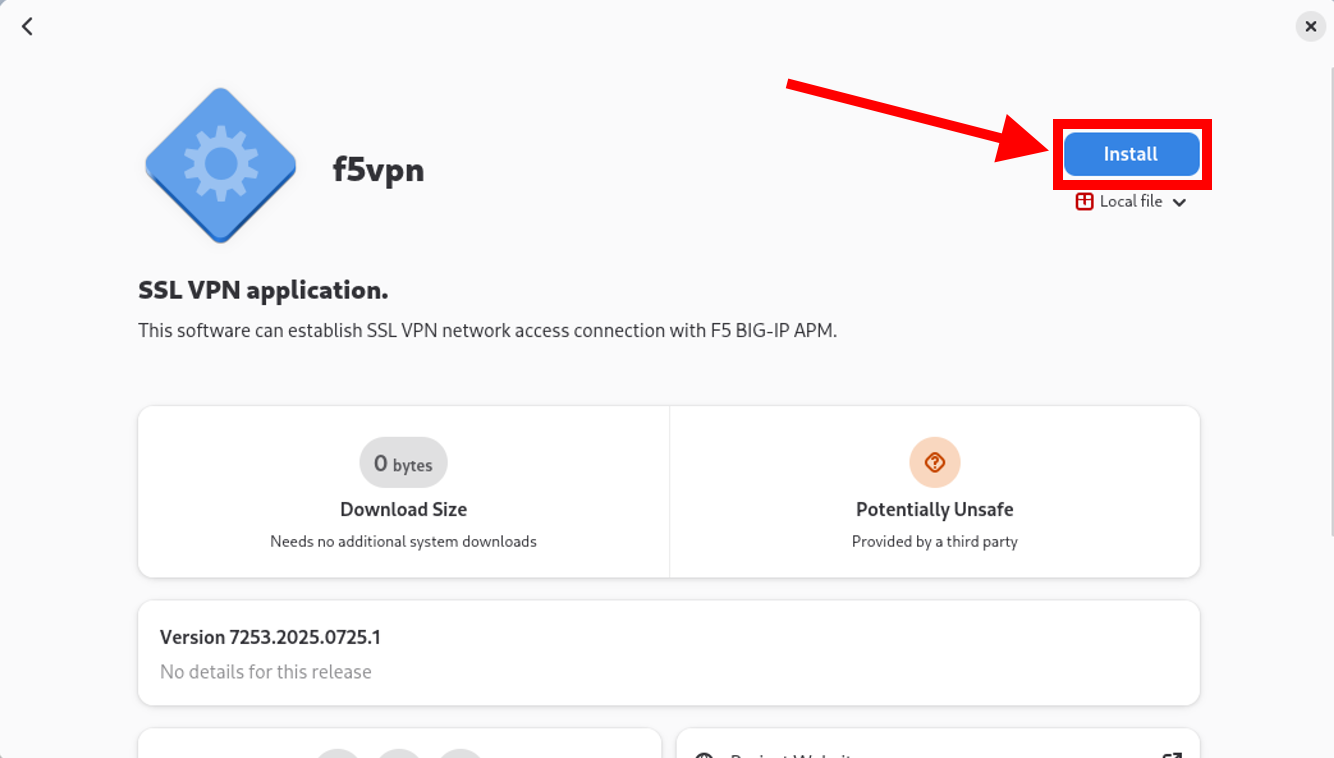
Task: Click the red package icon beside Local file
Action: (x=1084, y=202)
